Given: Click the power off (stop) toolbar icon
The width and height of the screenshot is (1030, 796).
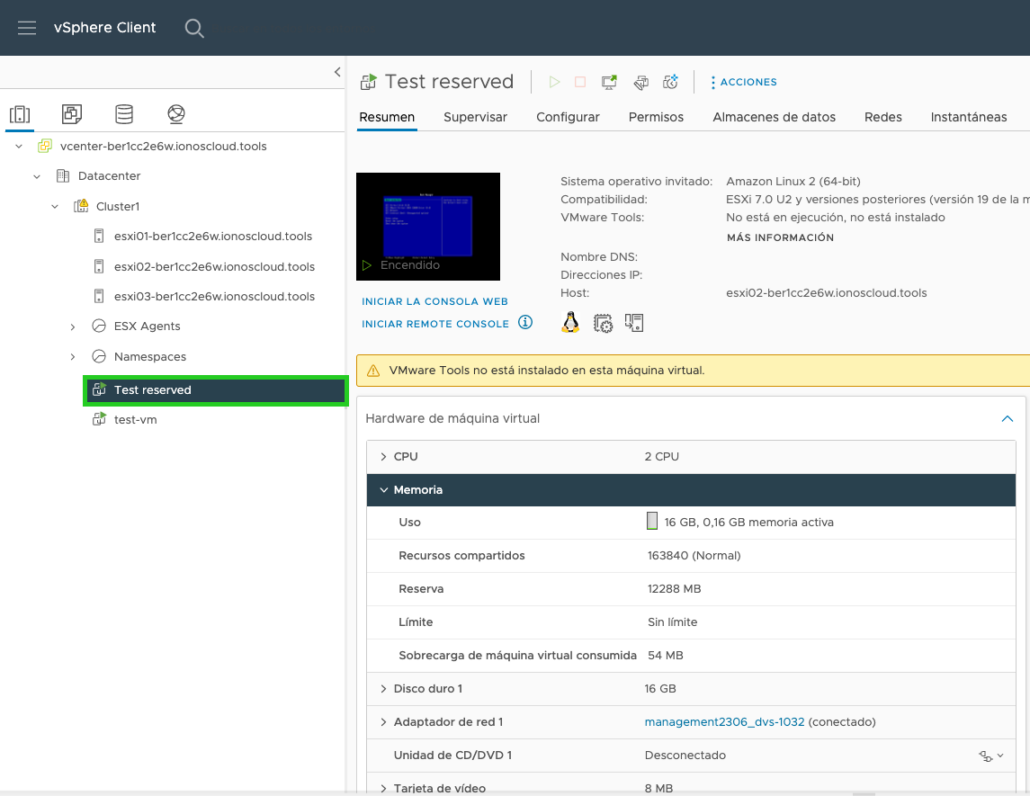Looking at the screenshot, I should pyautogui.click(x=580, y=82).
